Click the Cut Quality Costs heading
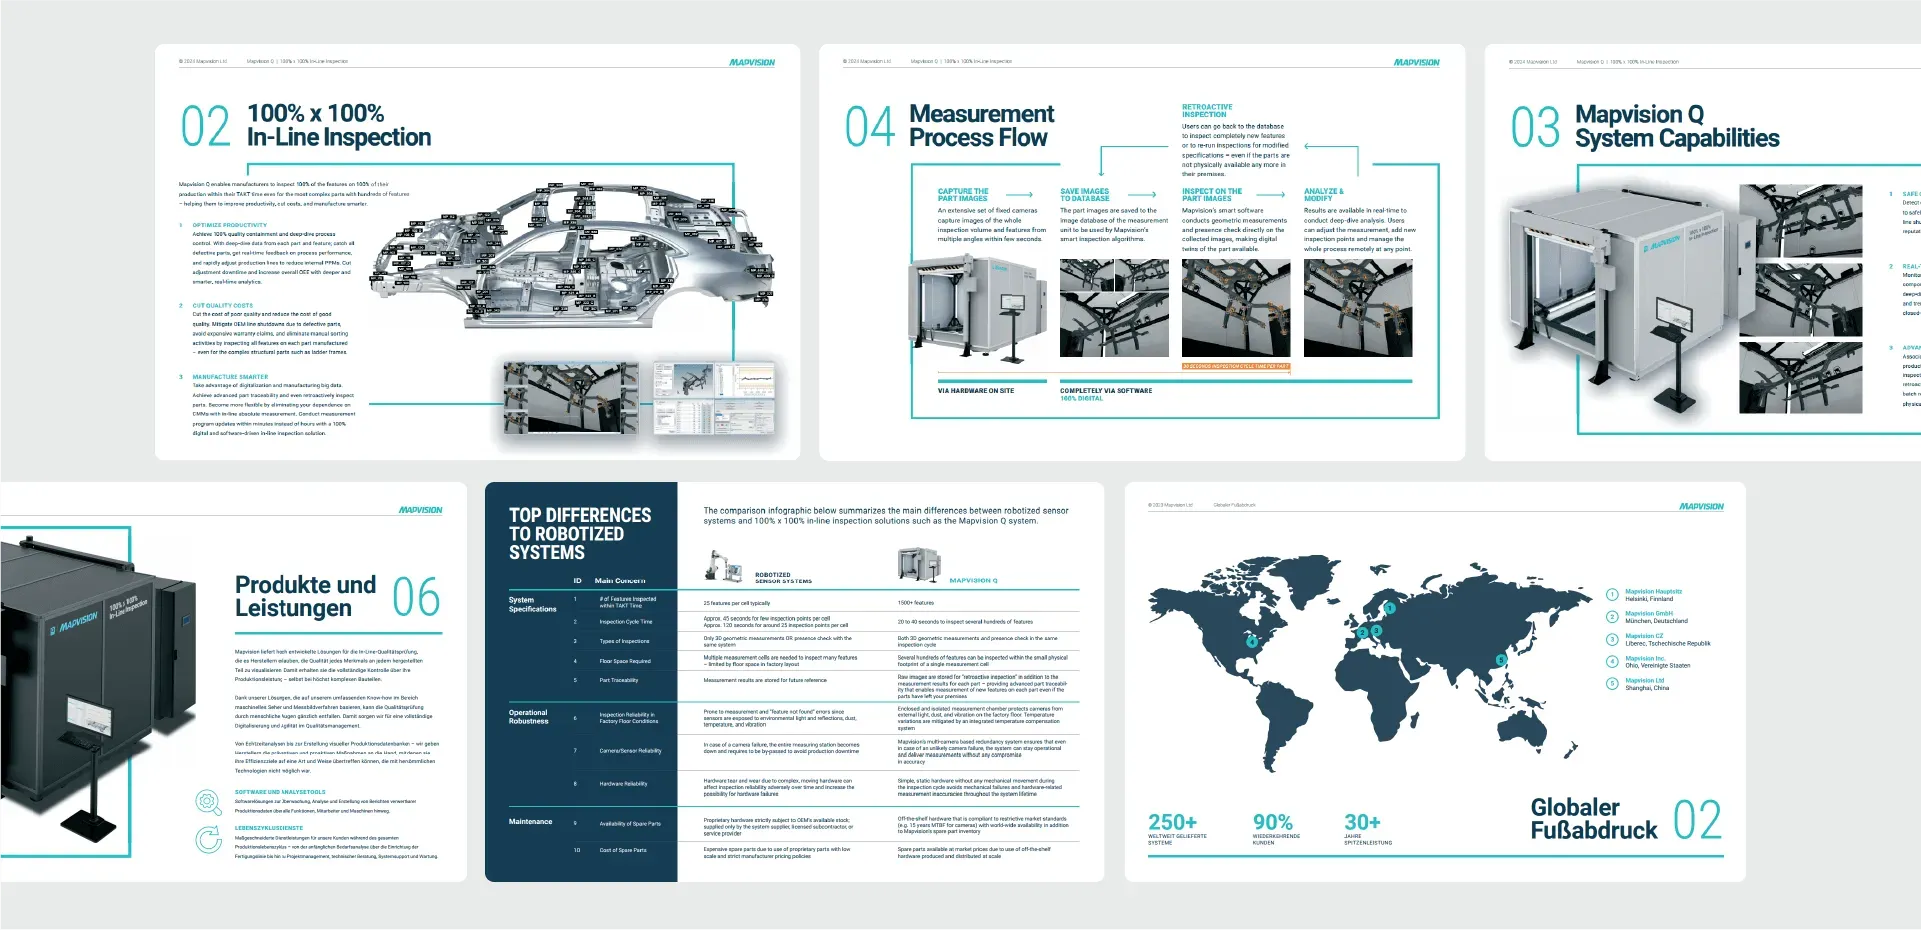The height and width of the screenshot is (930, 1921). [223, 305]
